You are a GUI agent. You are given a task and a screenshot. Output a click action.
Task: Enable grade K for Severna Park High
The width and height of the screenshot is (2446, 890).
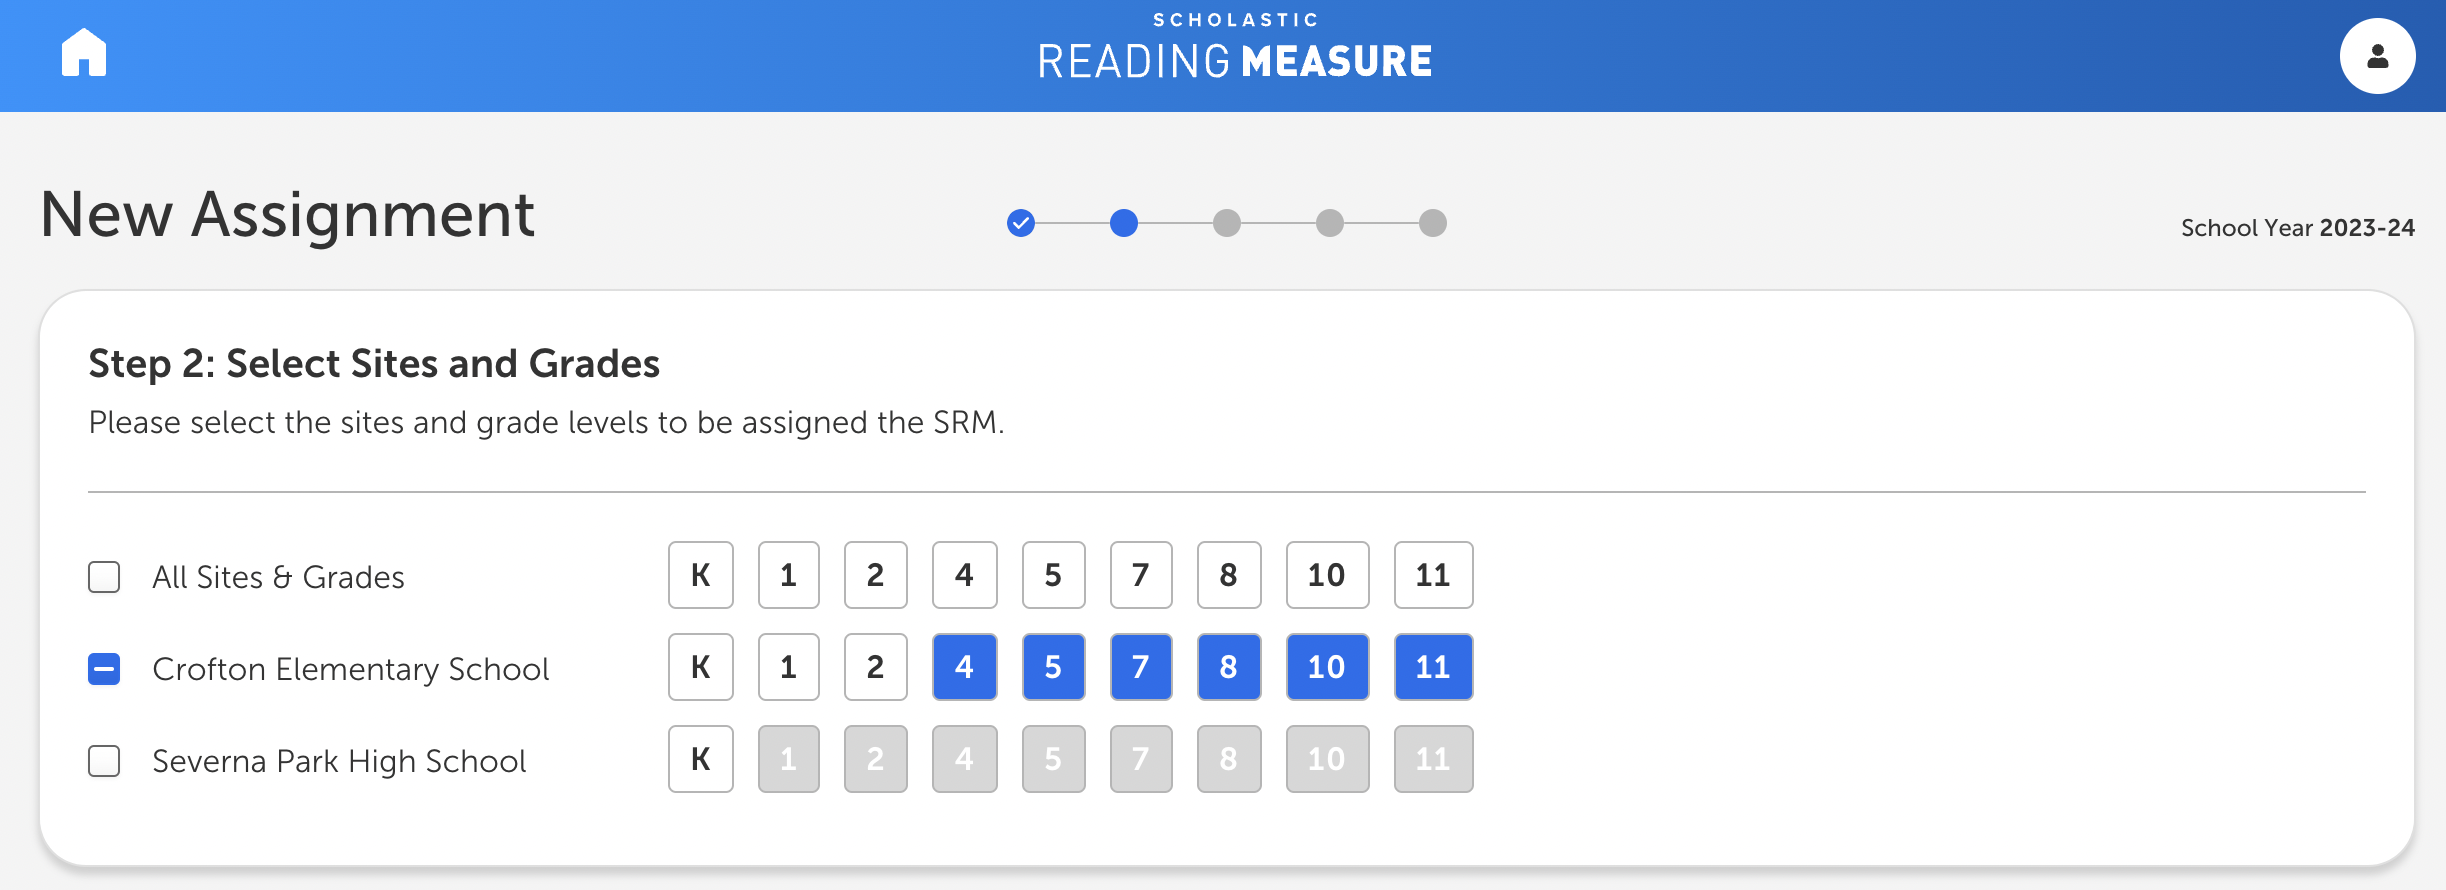pyautogui.click(x=701, y=759)
